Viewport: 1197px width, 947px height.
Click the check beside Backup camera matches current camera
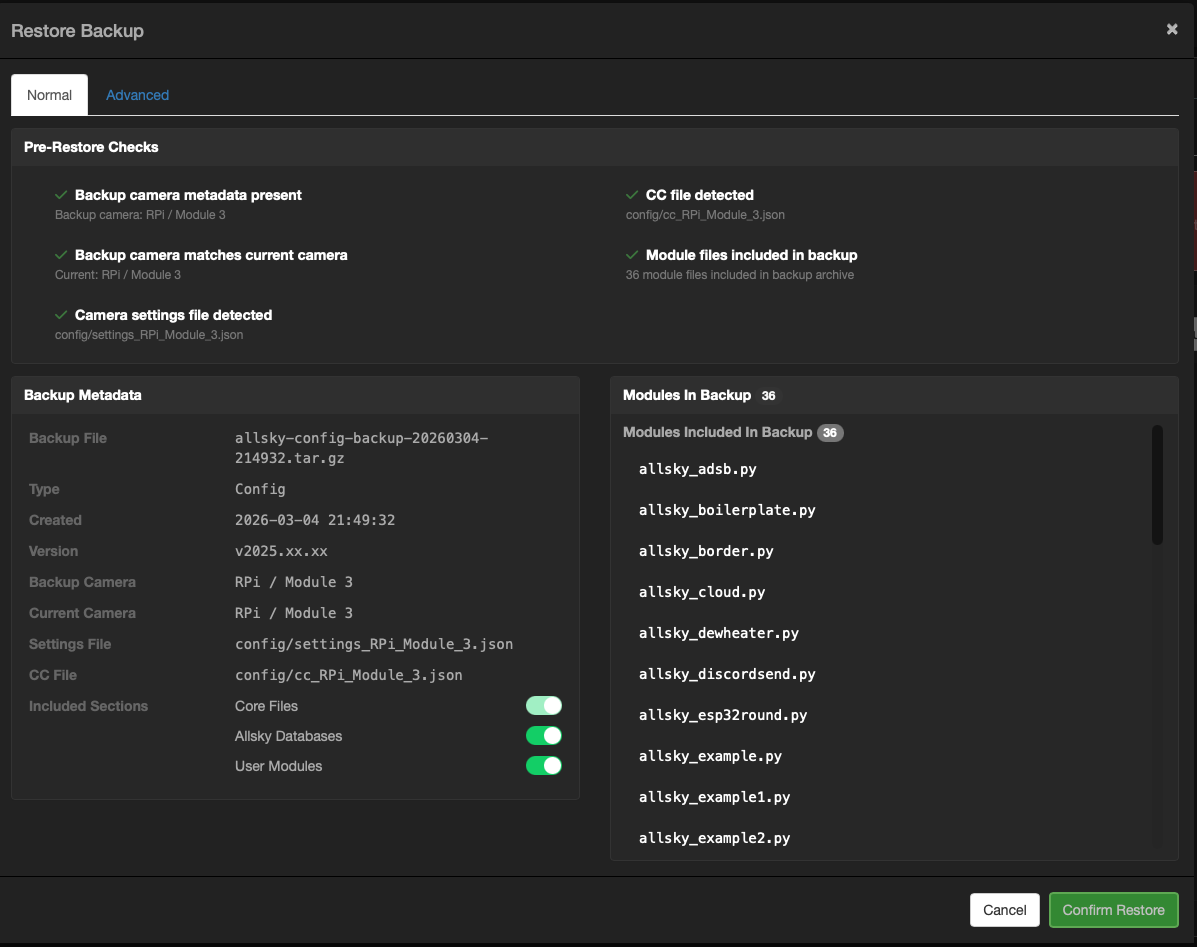pyautogui.click(x=62, y=254)
